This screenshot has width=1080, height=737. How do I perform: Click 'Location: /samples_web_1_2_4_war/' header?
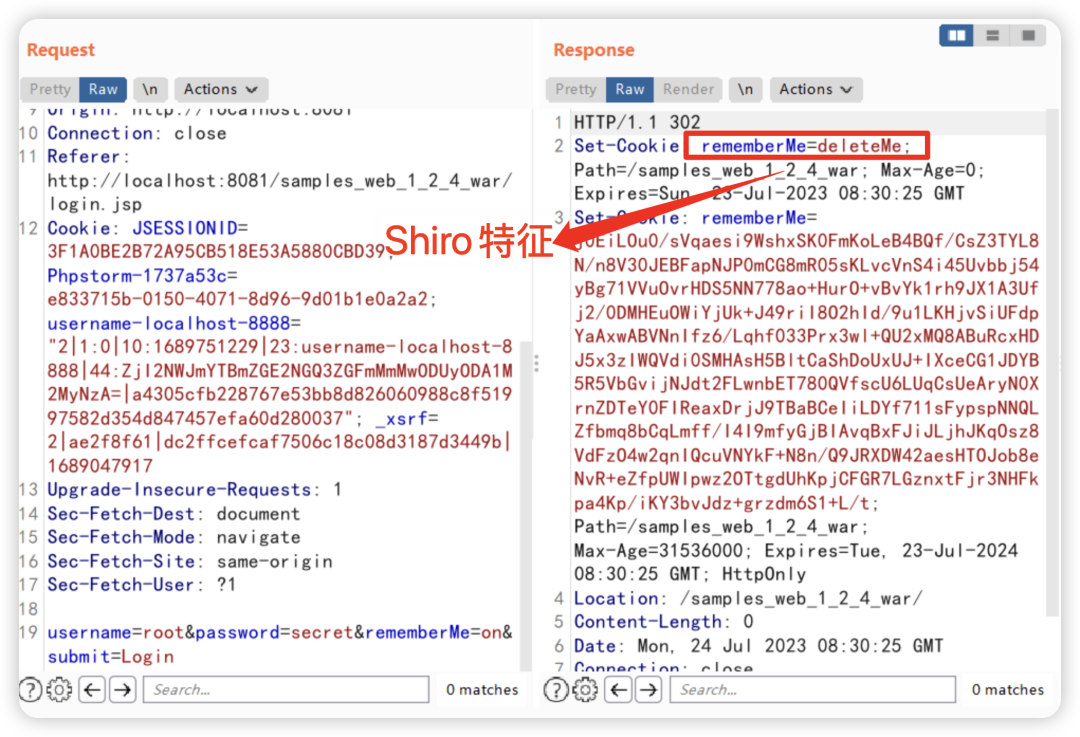click(x=748, y=599)
